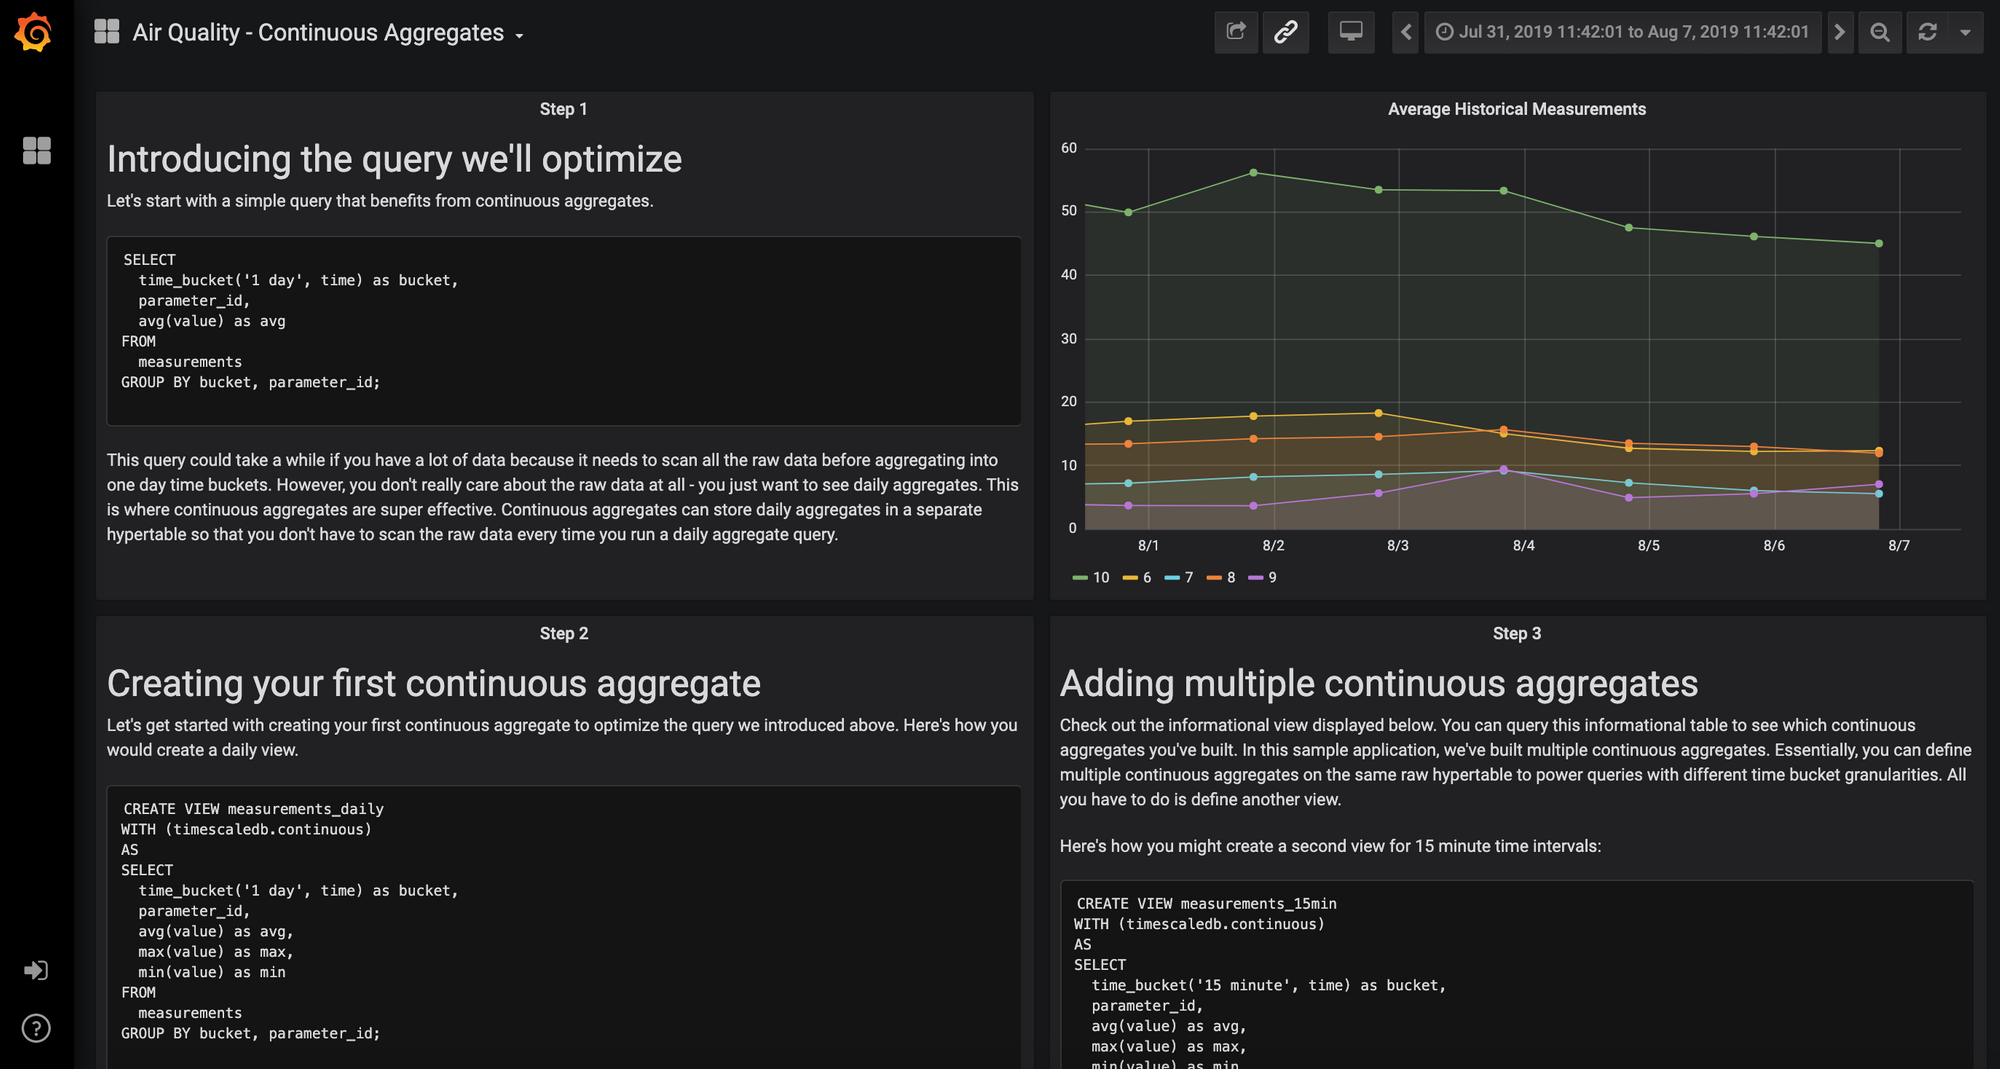2000x1069 pixels.
Task: Zoom out time range with magnifier
Action: point(1880,32)
